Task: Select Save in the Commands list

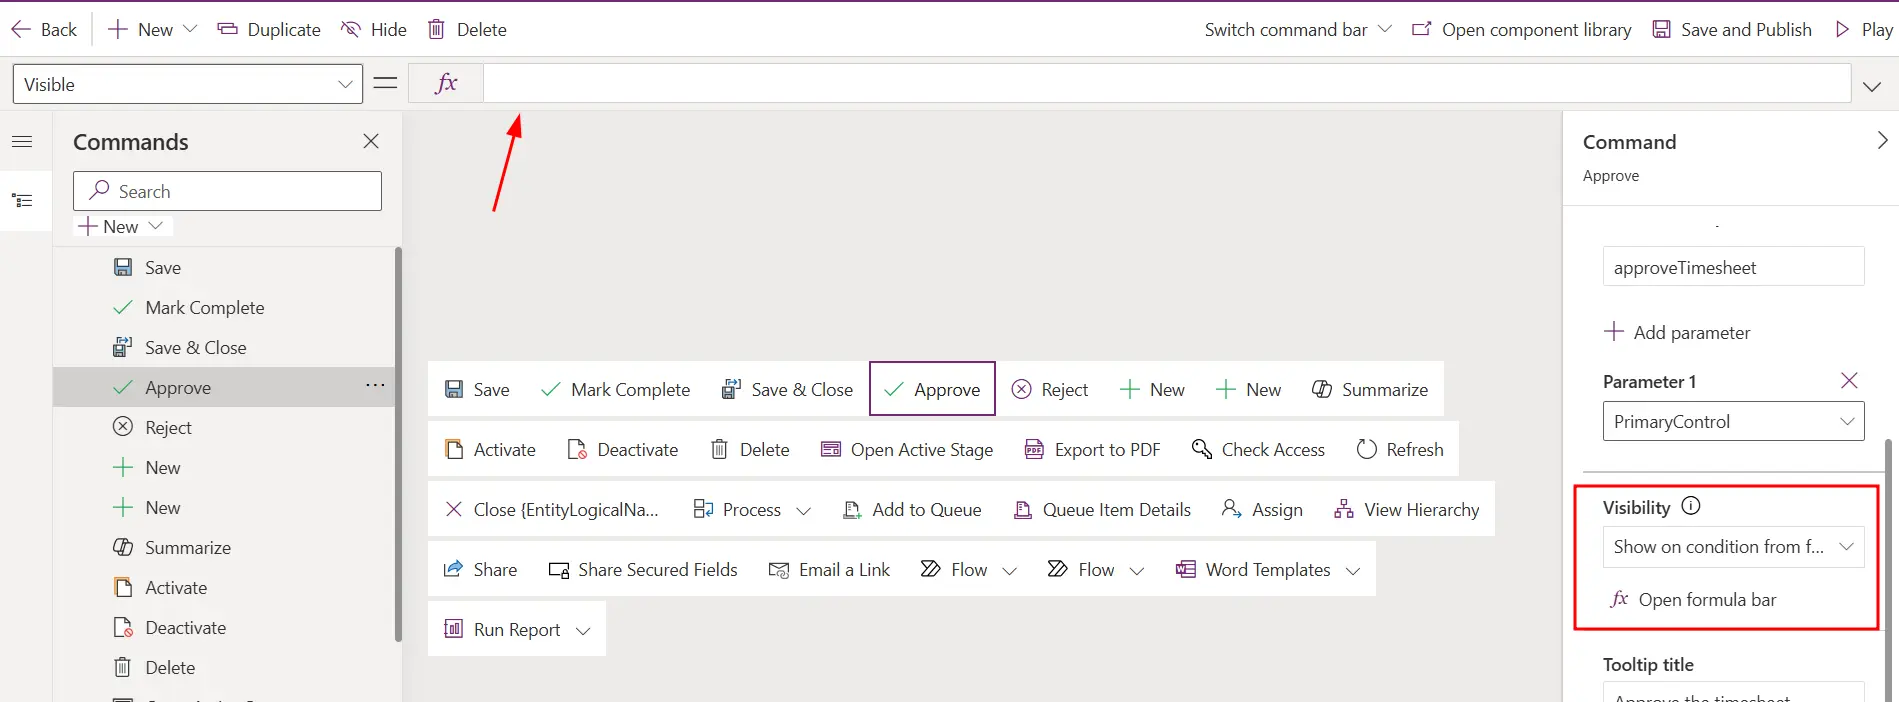Action: 226,267
